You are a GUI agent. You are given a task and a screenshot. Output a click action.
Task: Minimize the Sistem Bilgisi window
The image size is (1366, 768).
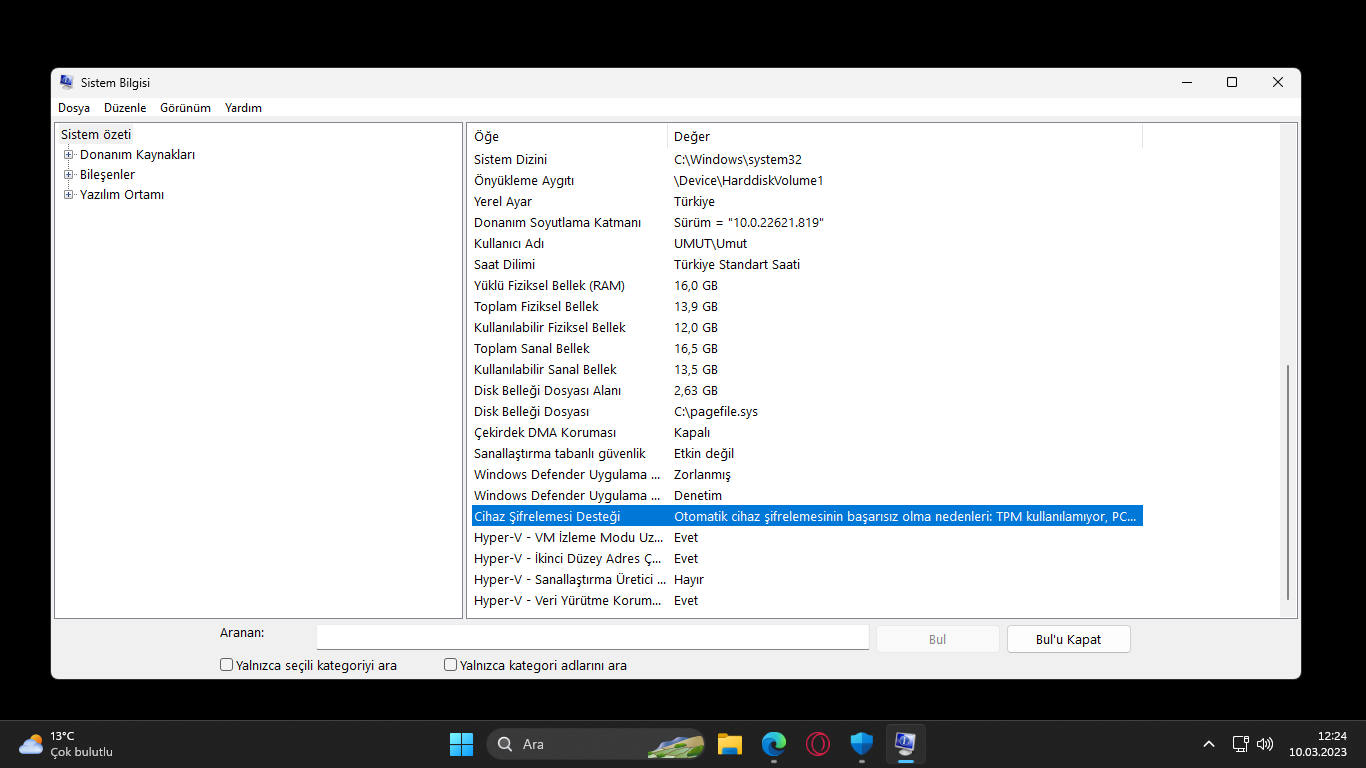(x=1187, y=83)
